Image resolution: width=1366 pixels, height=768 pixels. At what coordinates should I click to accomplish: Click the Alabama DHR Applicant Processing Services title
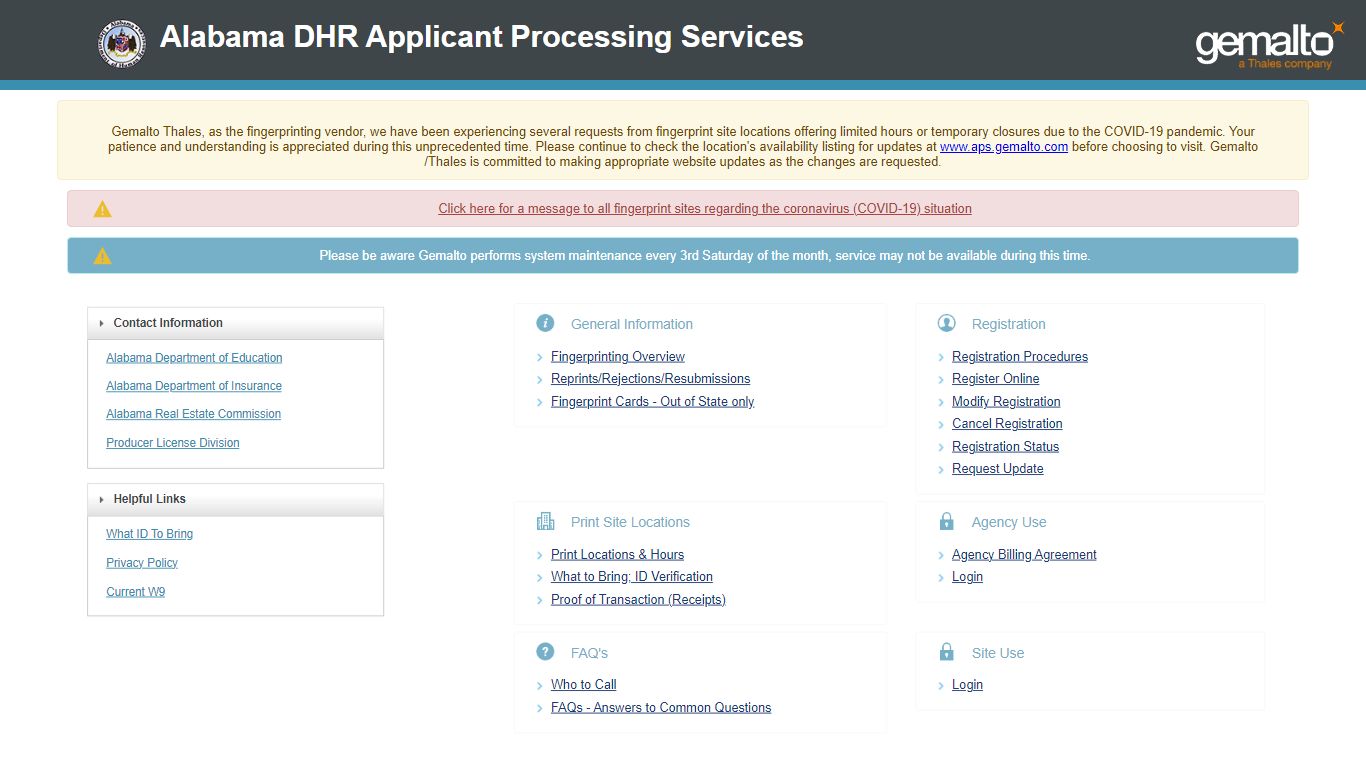482,37
